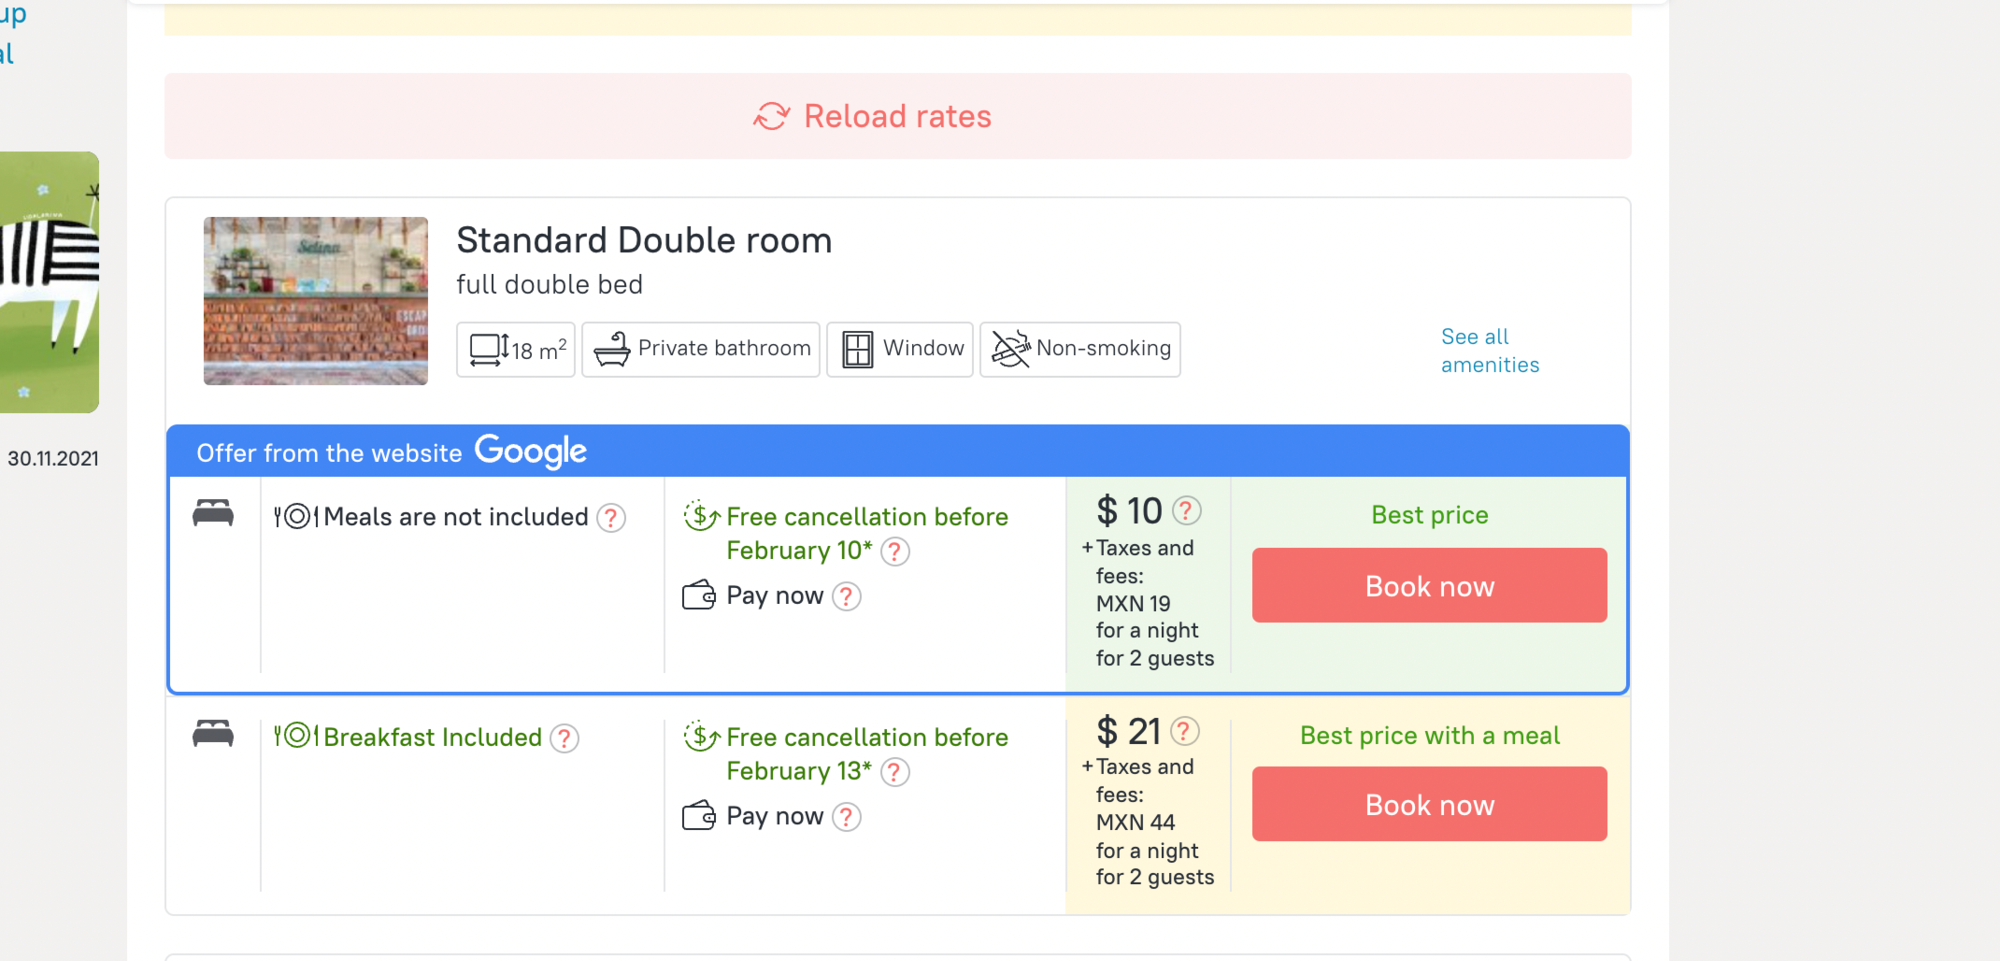Open help tooltip for Meals are not included

pos(611,518)
